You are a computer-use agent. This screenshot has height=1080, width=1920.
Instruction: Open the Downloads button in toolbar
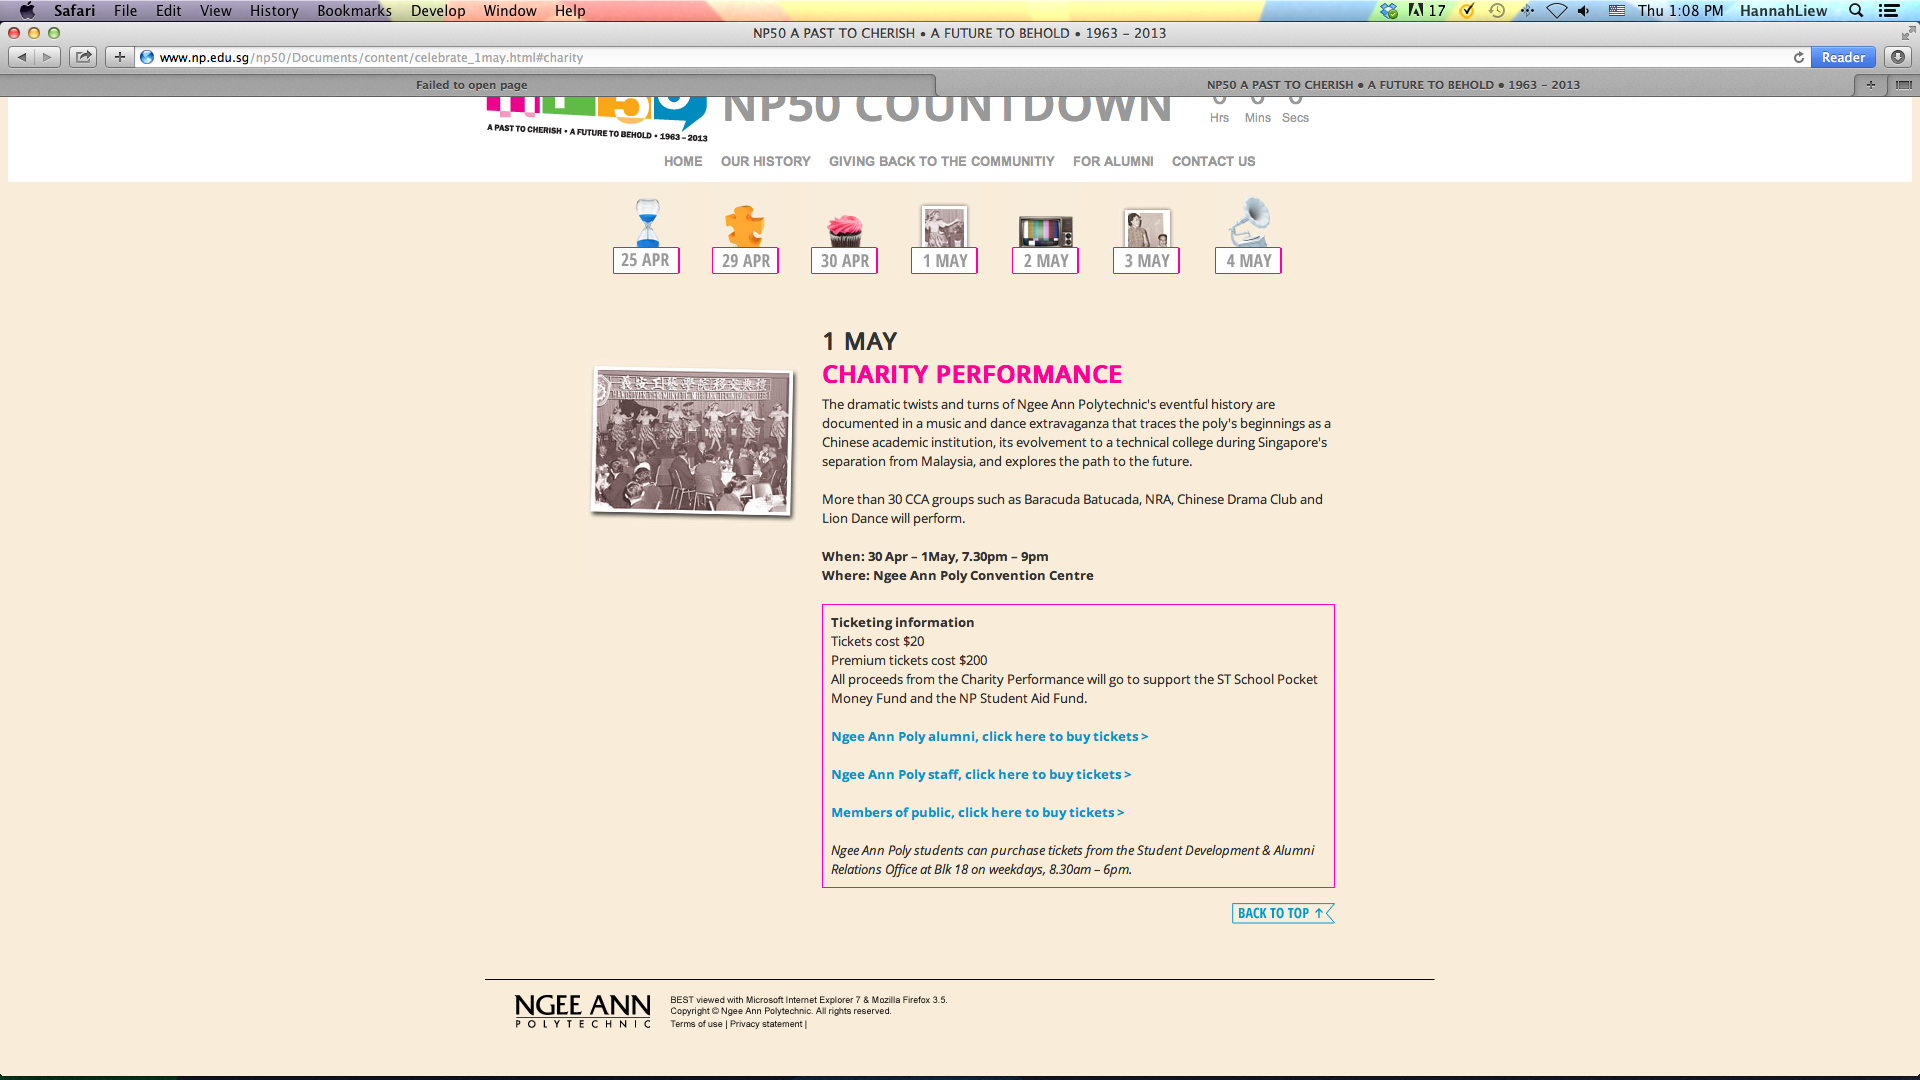tap(1898, 57)
